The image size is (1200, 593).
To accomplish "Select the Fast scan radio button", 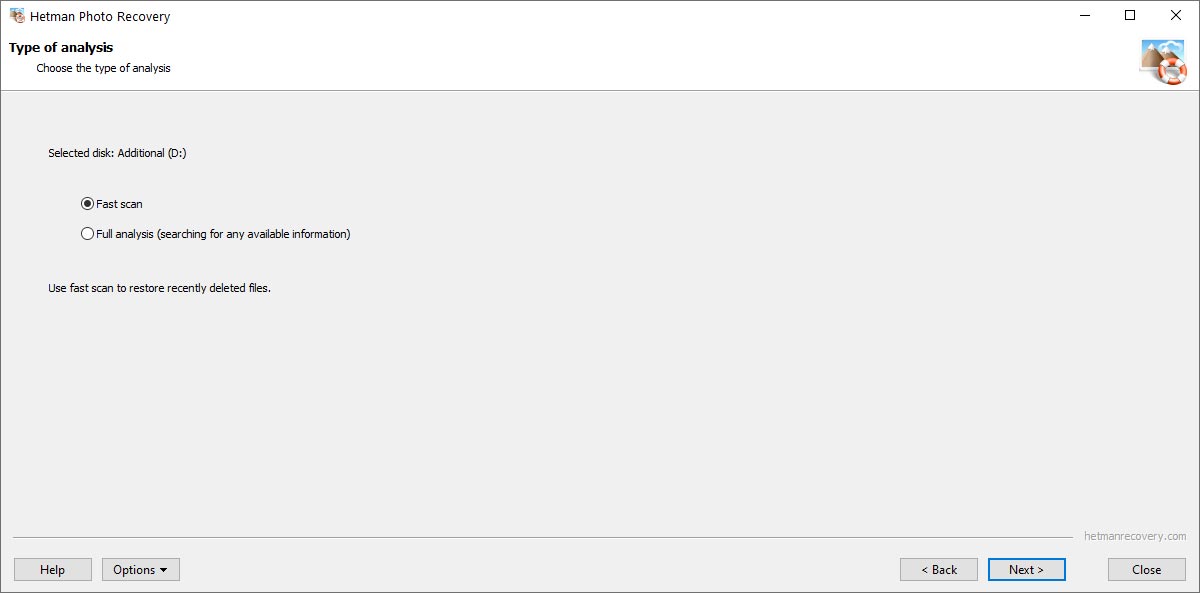I will coord(87,204).
